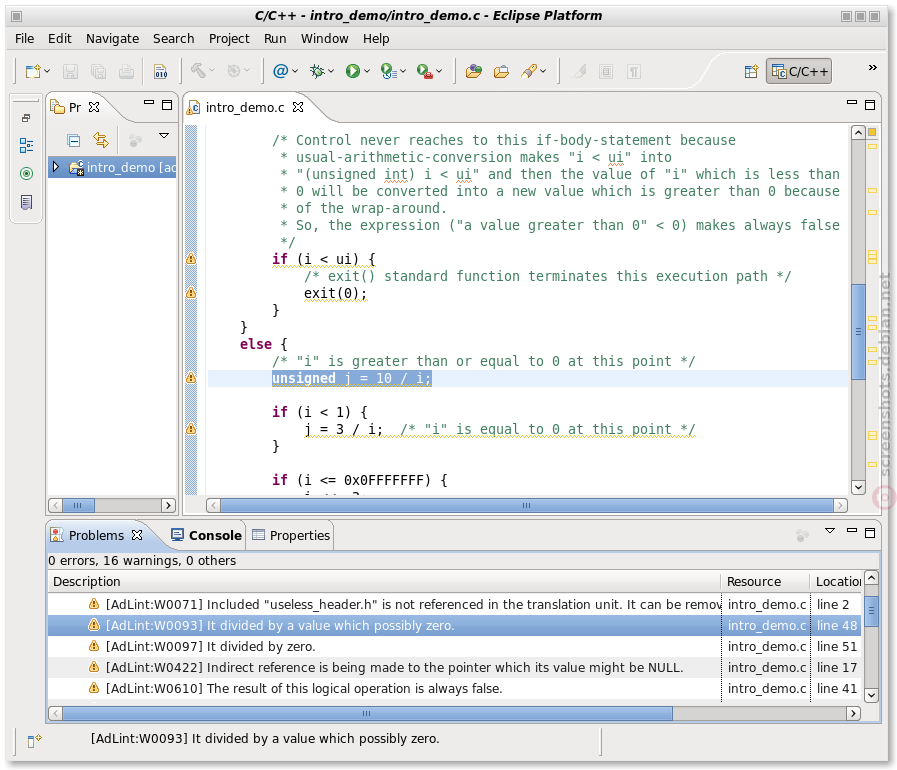Open Problems view menu triangle
This screenshot has width=897, height=770.
tap(830, 531)
